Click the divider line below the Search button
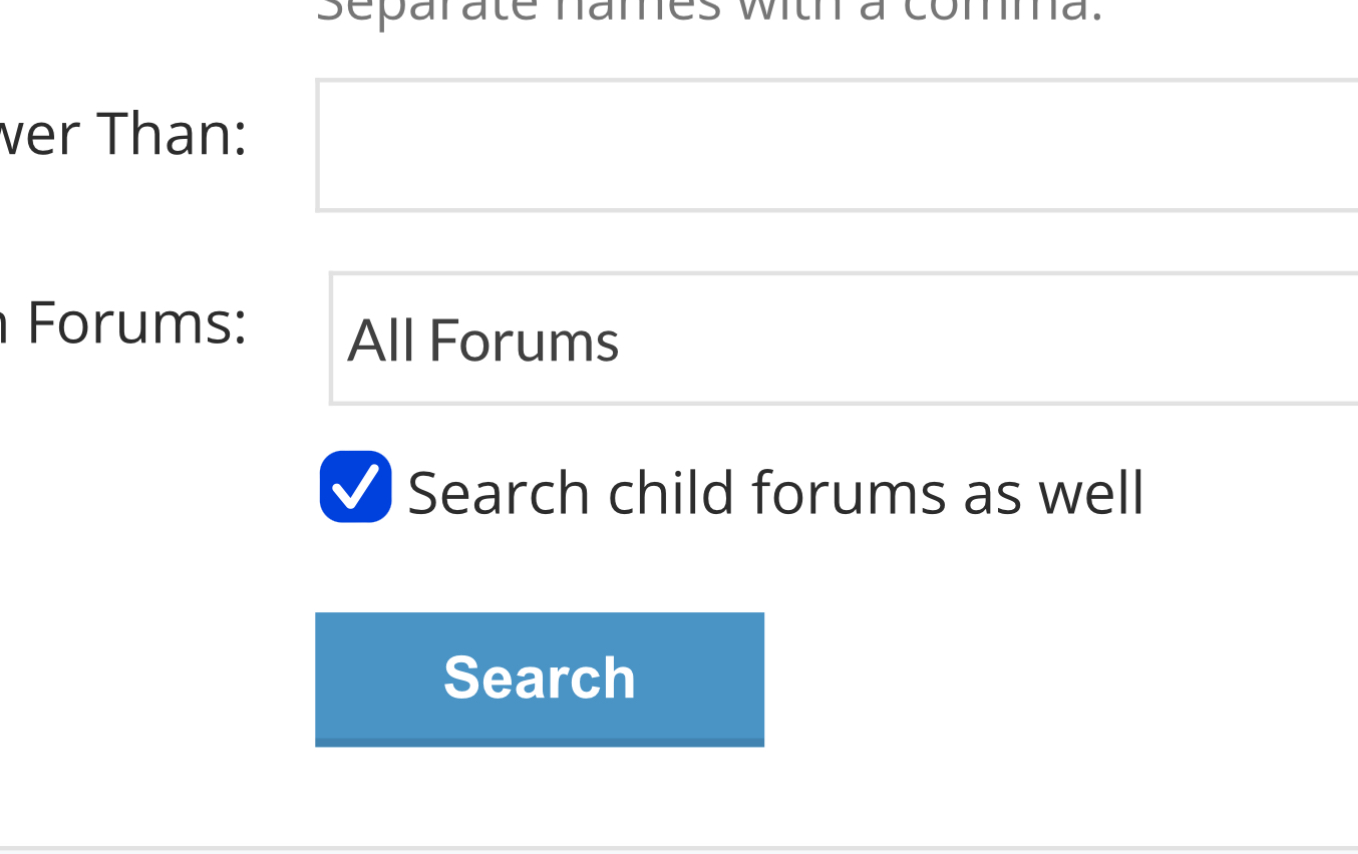The width and height of the screenshot is (1358, 854). (x=679, y=848)
